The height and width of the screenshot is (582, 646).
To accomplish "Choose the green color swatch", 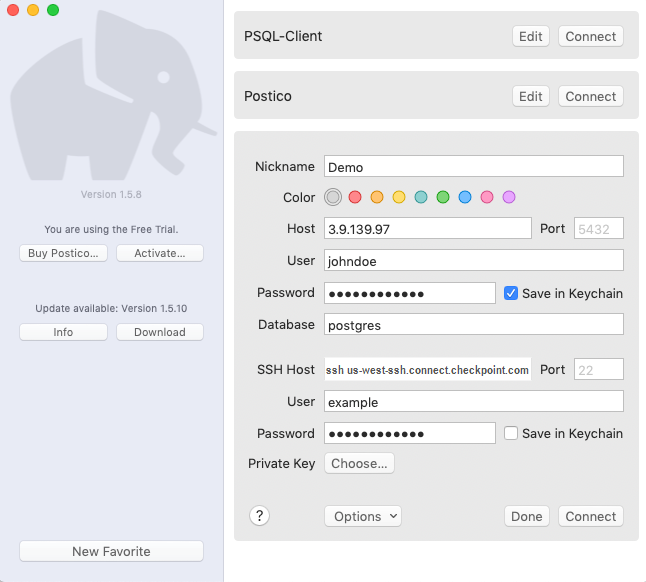I will point(443,197).
